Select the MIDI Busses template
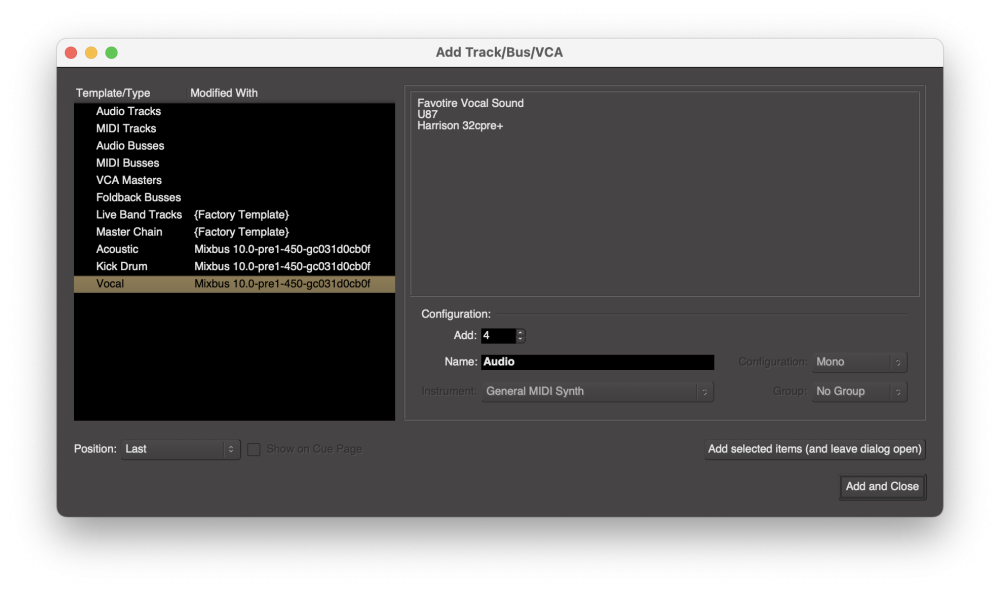Viewport: 1000px width, 592px height. coord(127,162)
